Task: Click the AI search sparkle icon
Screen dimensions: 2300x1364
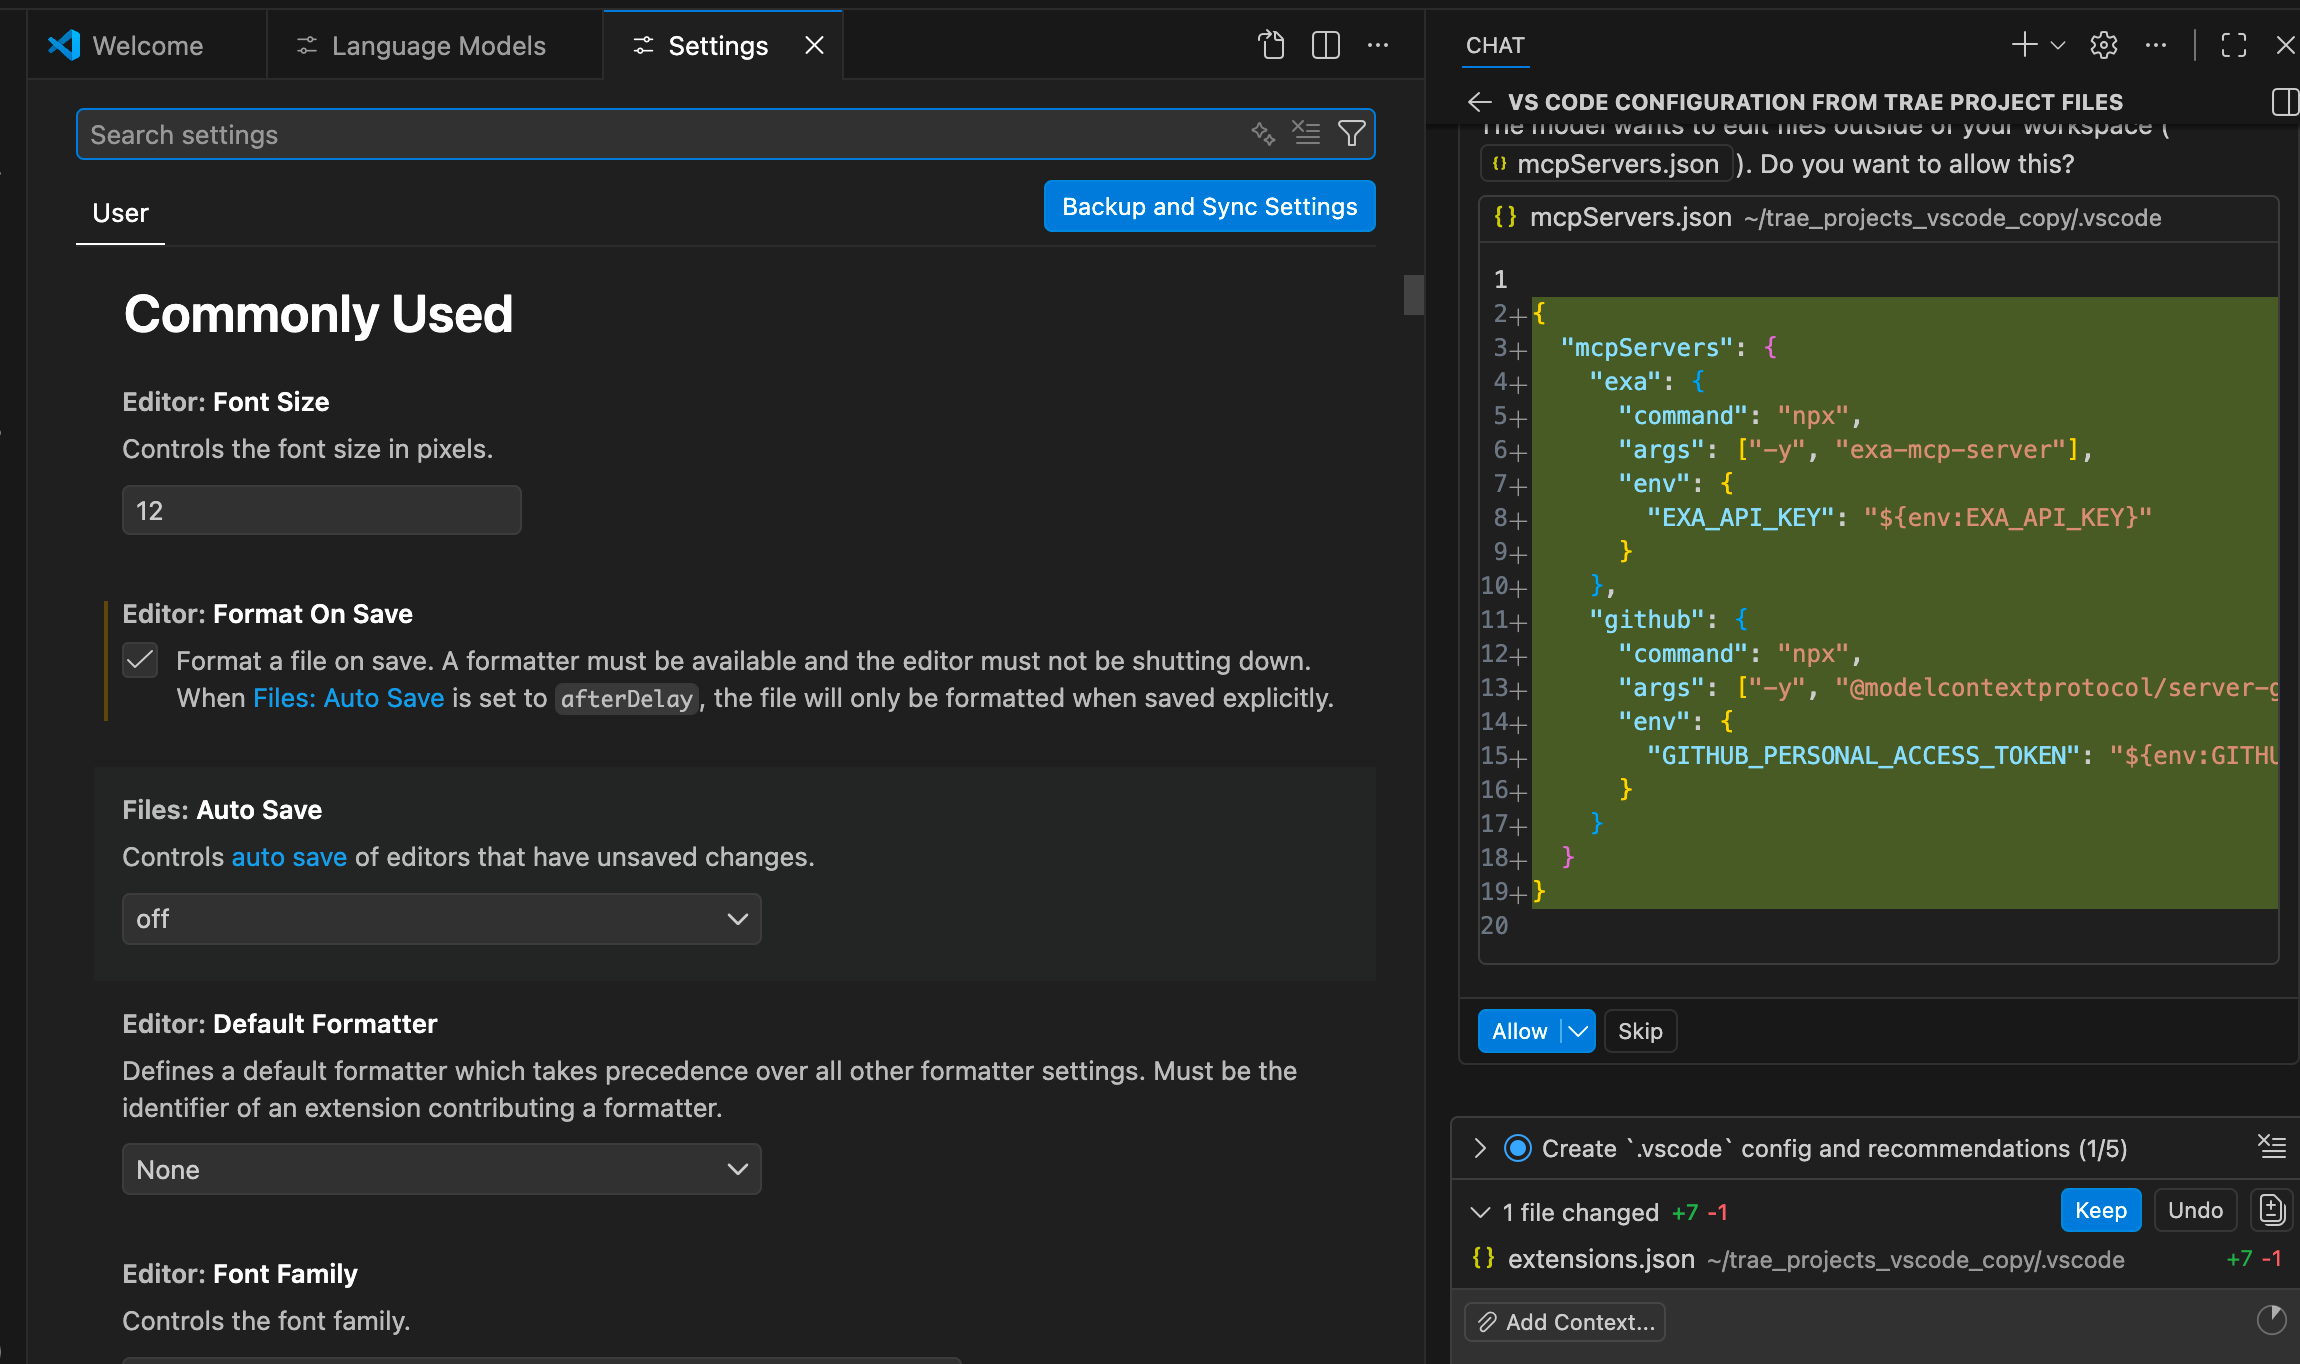Action: (1263, 133)
